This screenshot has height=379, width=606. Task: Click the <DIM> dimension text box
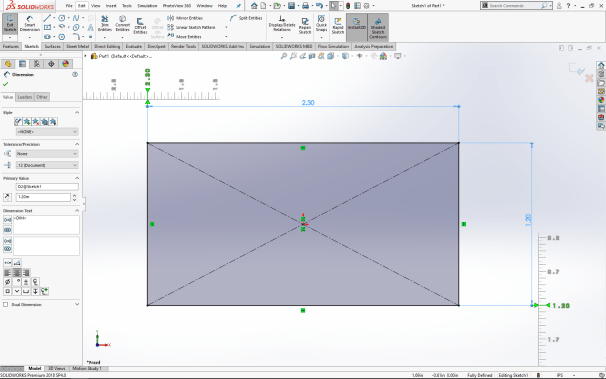pyautogui.click(x=46, y=225)
